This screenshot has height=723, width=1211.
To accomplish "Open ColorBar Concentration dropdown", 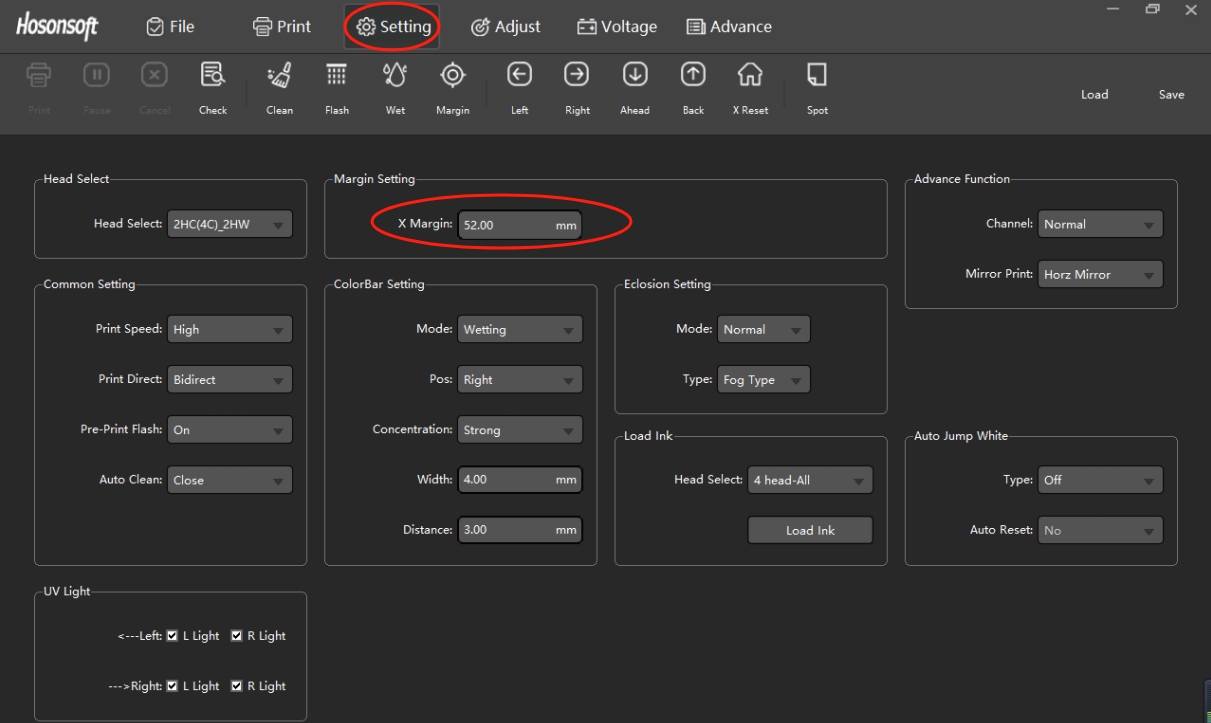I will pyautogui.click(x=519, y=430).
